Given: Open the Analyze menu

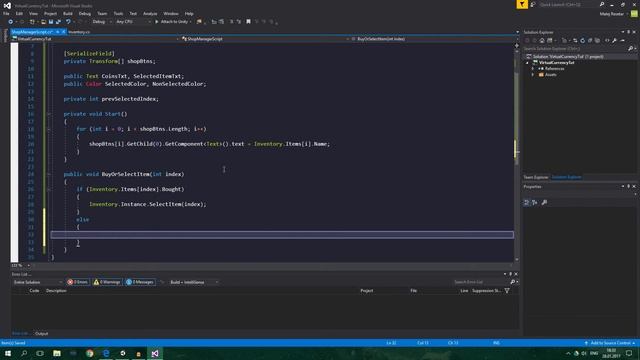Looking at the screenshot, I should point(150,13).
